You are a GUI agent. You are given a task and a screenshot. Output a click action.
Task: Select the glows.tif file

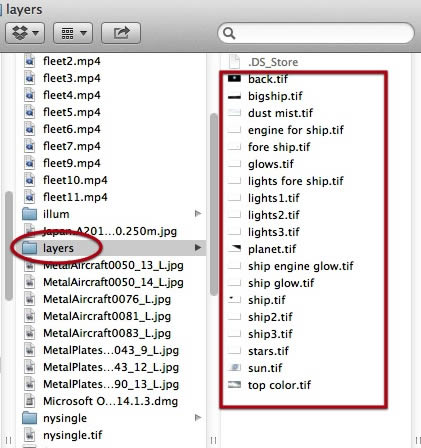[271, 164]
